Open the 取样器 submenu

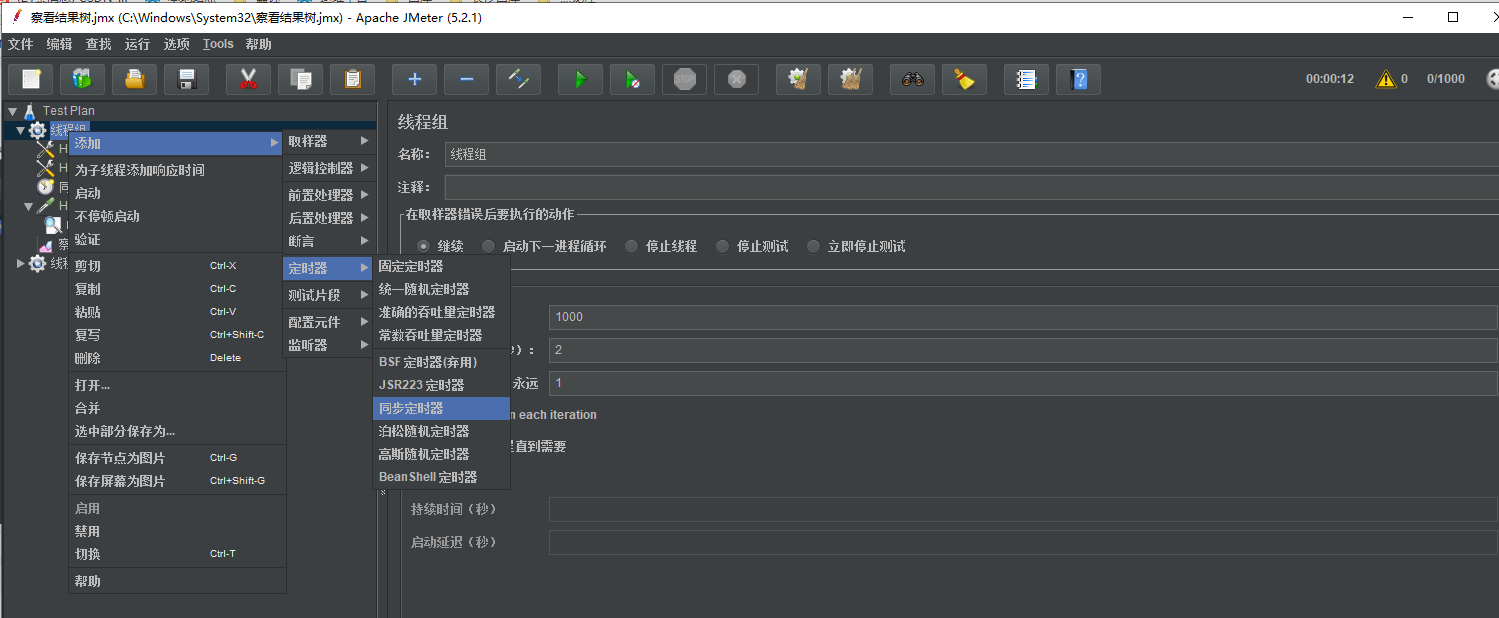(329, 141)
